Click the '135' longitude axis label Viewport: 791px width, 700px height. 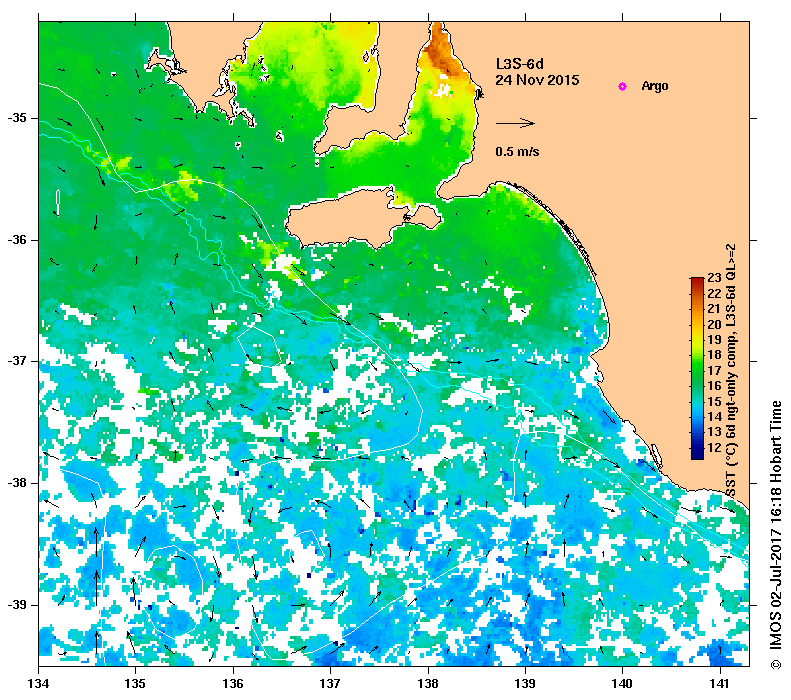[136, 684]
